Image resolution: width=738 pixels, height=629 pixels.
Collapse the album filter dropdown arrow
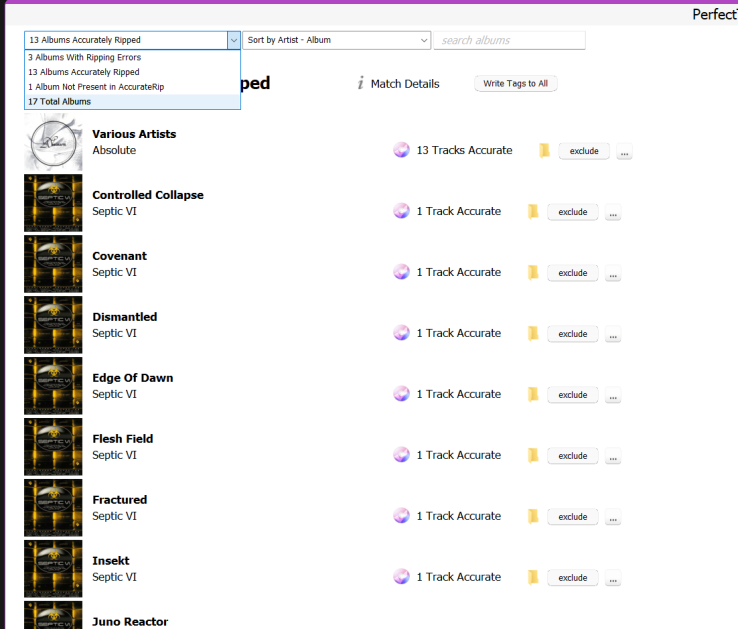[x=234, y=40]
